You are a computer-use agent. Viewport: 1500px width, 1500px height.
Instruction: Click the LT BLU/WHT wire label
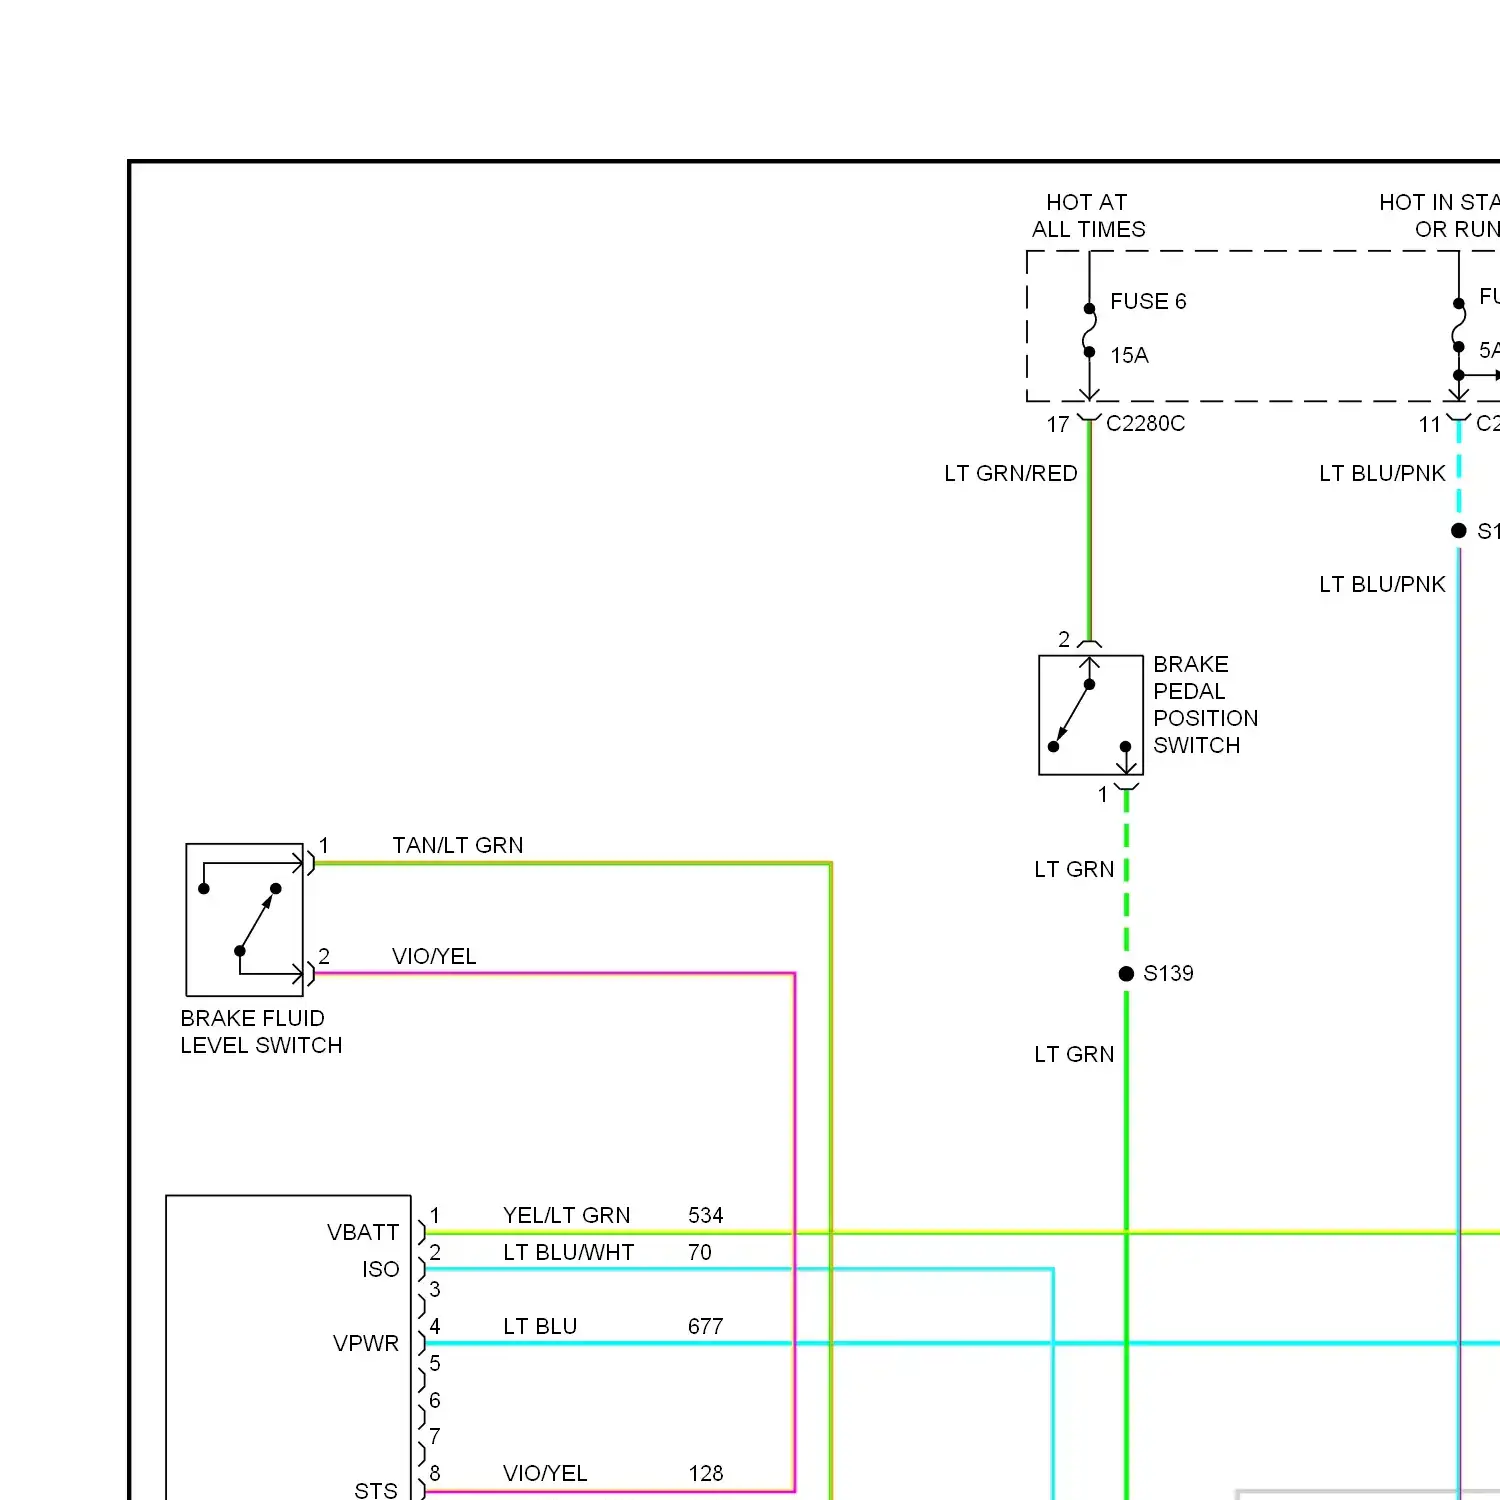569,1252
